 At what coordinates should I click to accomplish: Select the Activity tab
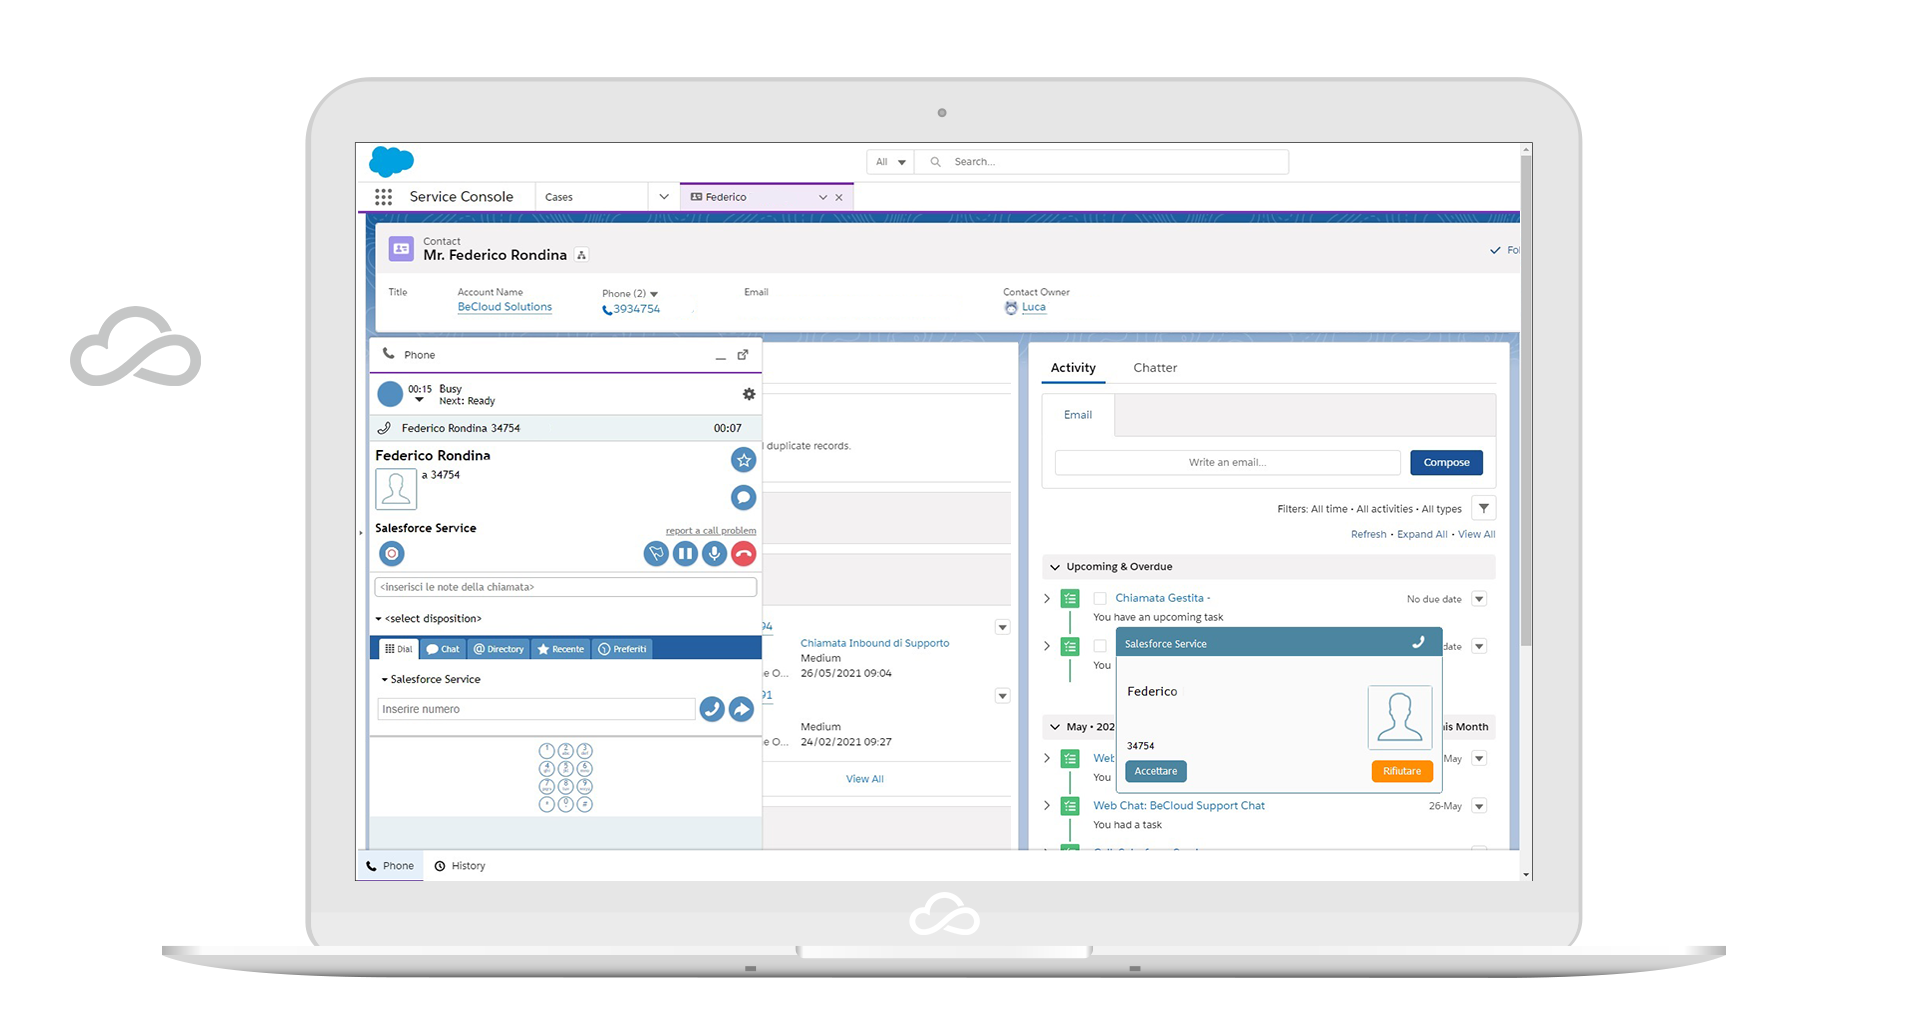tap(1073, 368)
